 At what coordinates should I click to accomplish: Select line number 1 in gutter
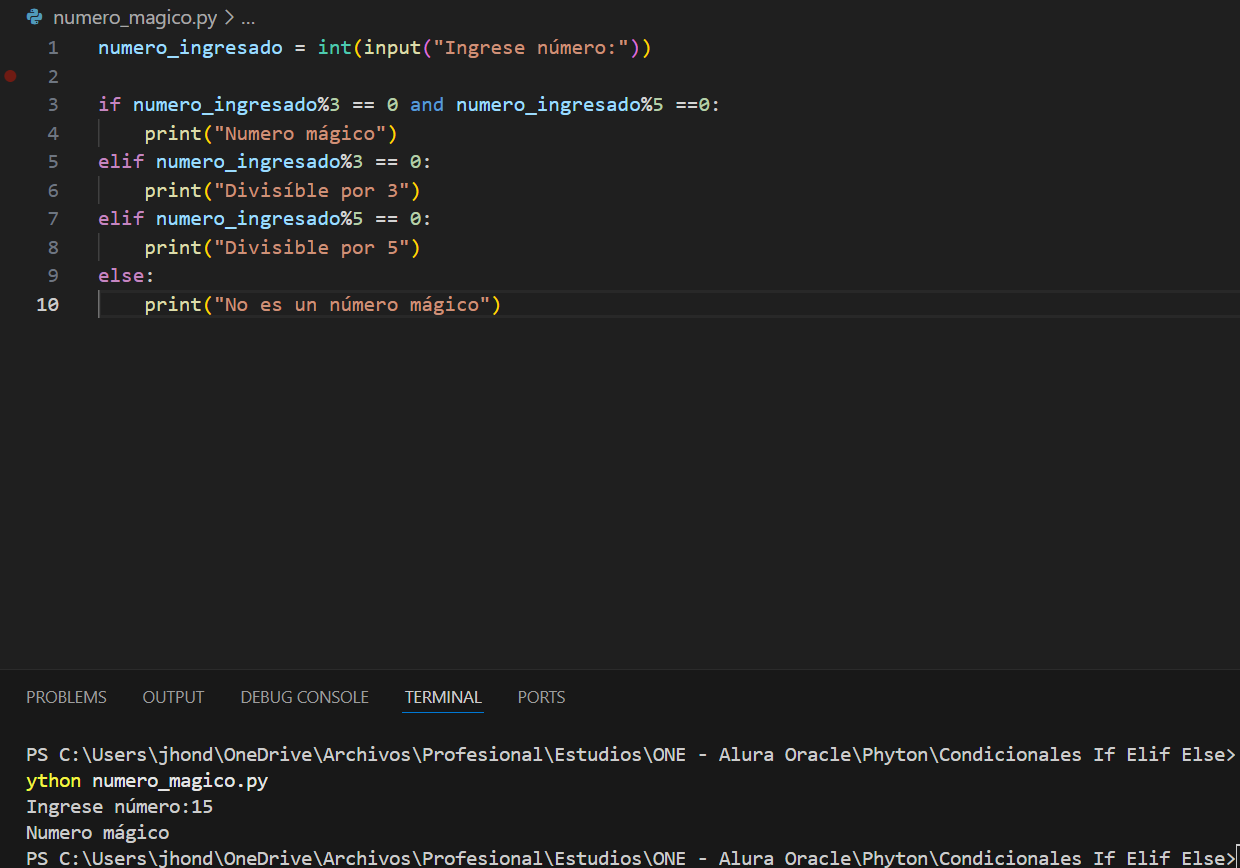[x=52, y=48]
